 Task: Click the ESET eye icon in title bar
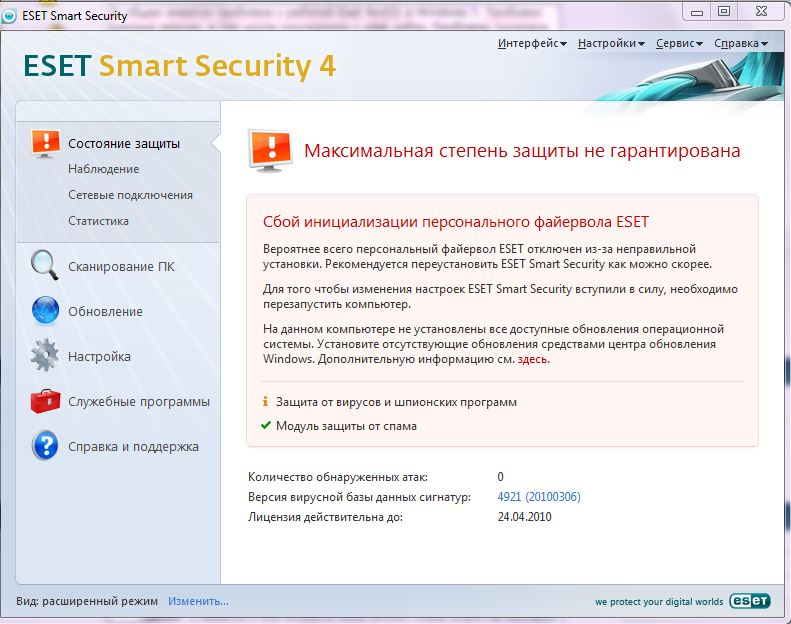pos(9,16)
